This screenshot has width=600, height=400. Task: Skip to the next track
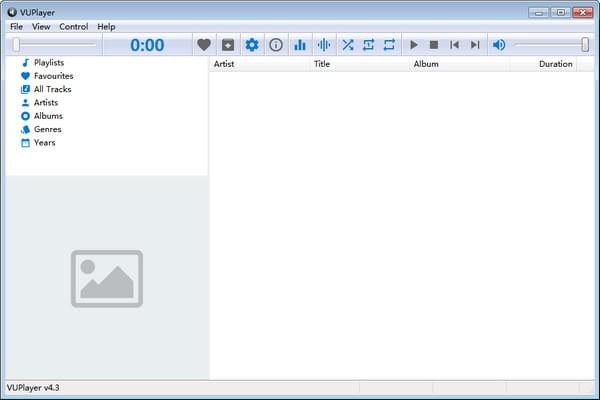[475, 45]
